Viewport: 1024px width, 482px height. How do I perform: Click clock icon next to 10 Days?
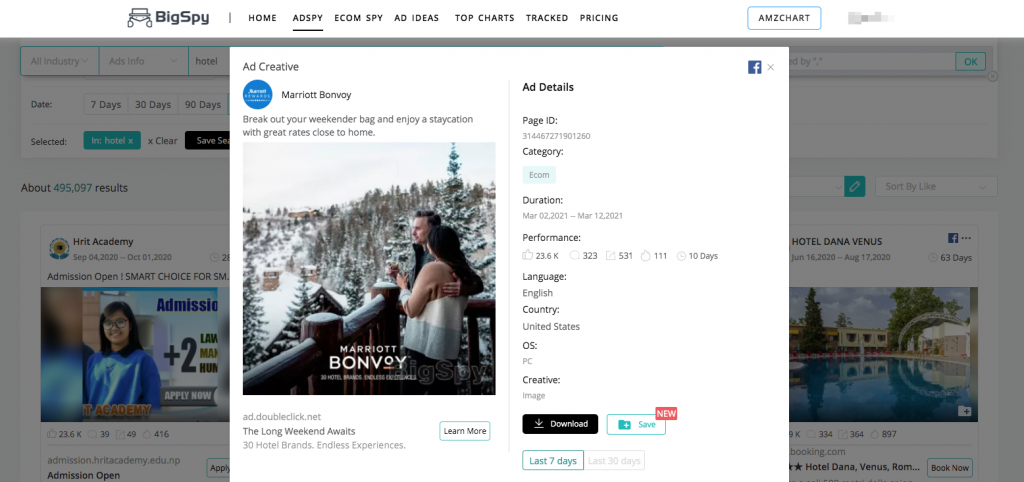(x=682, y=255)
